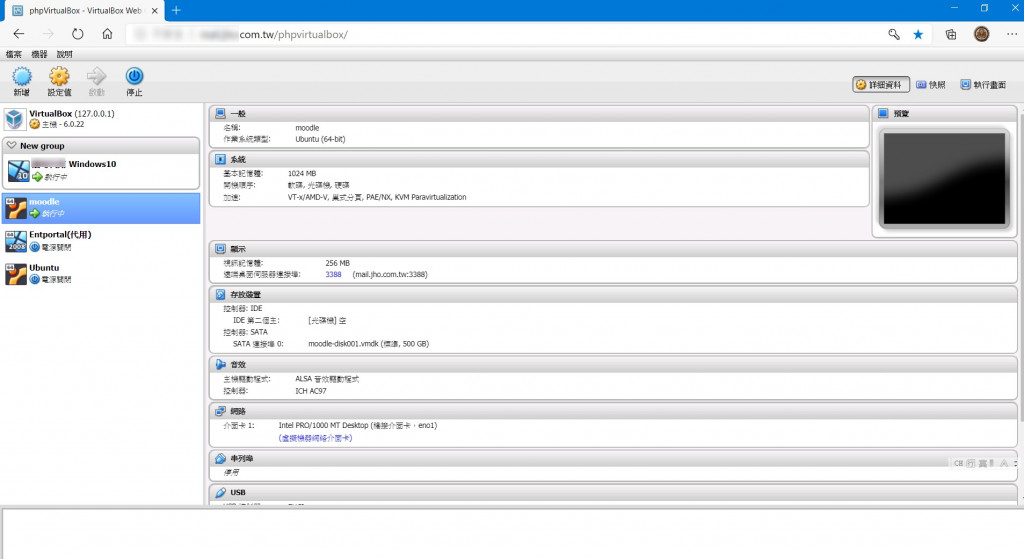Click the USB section icon
Image resolution: width=1024 pixels, height=559 pixels.
click(221, 492)
